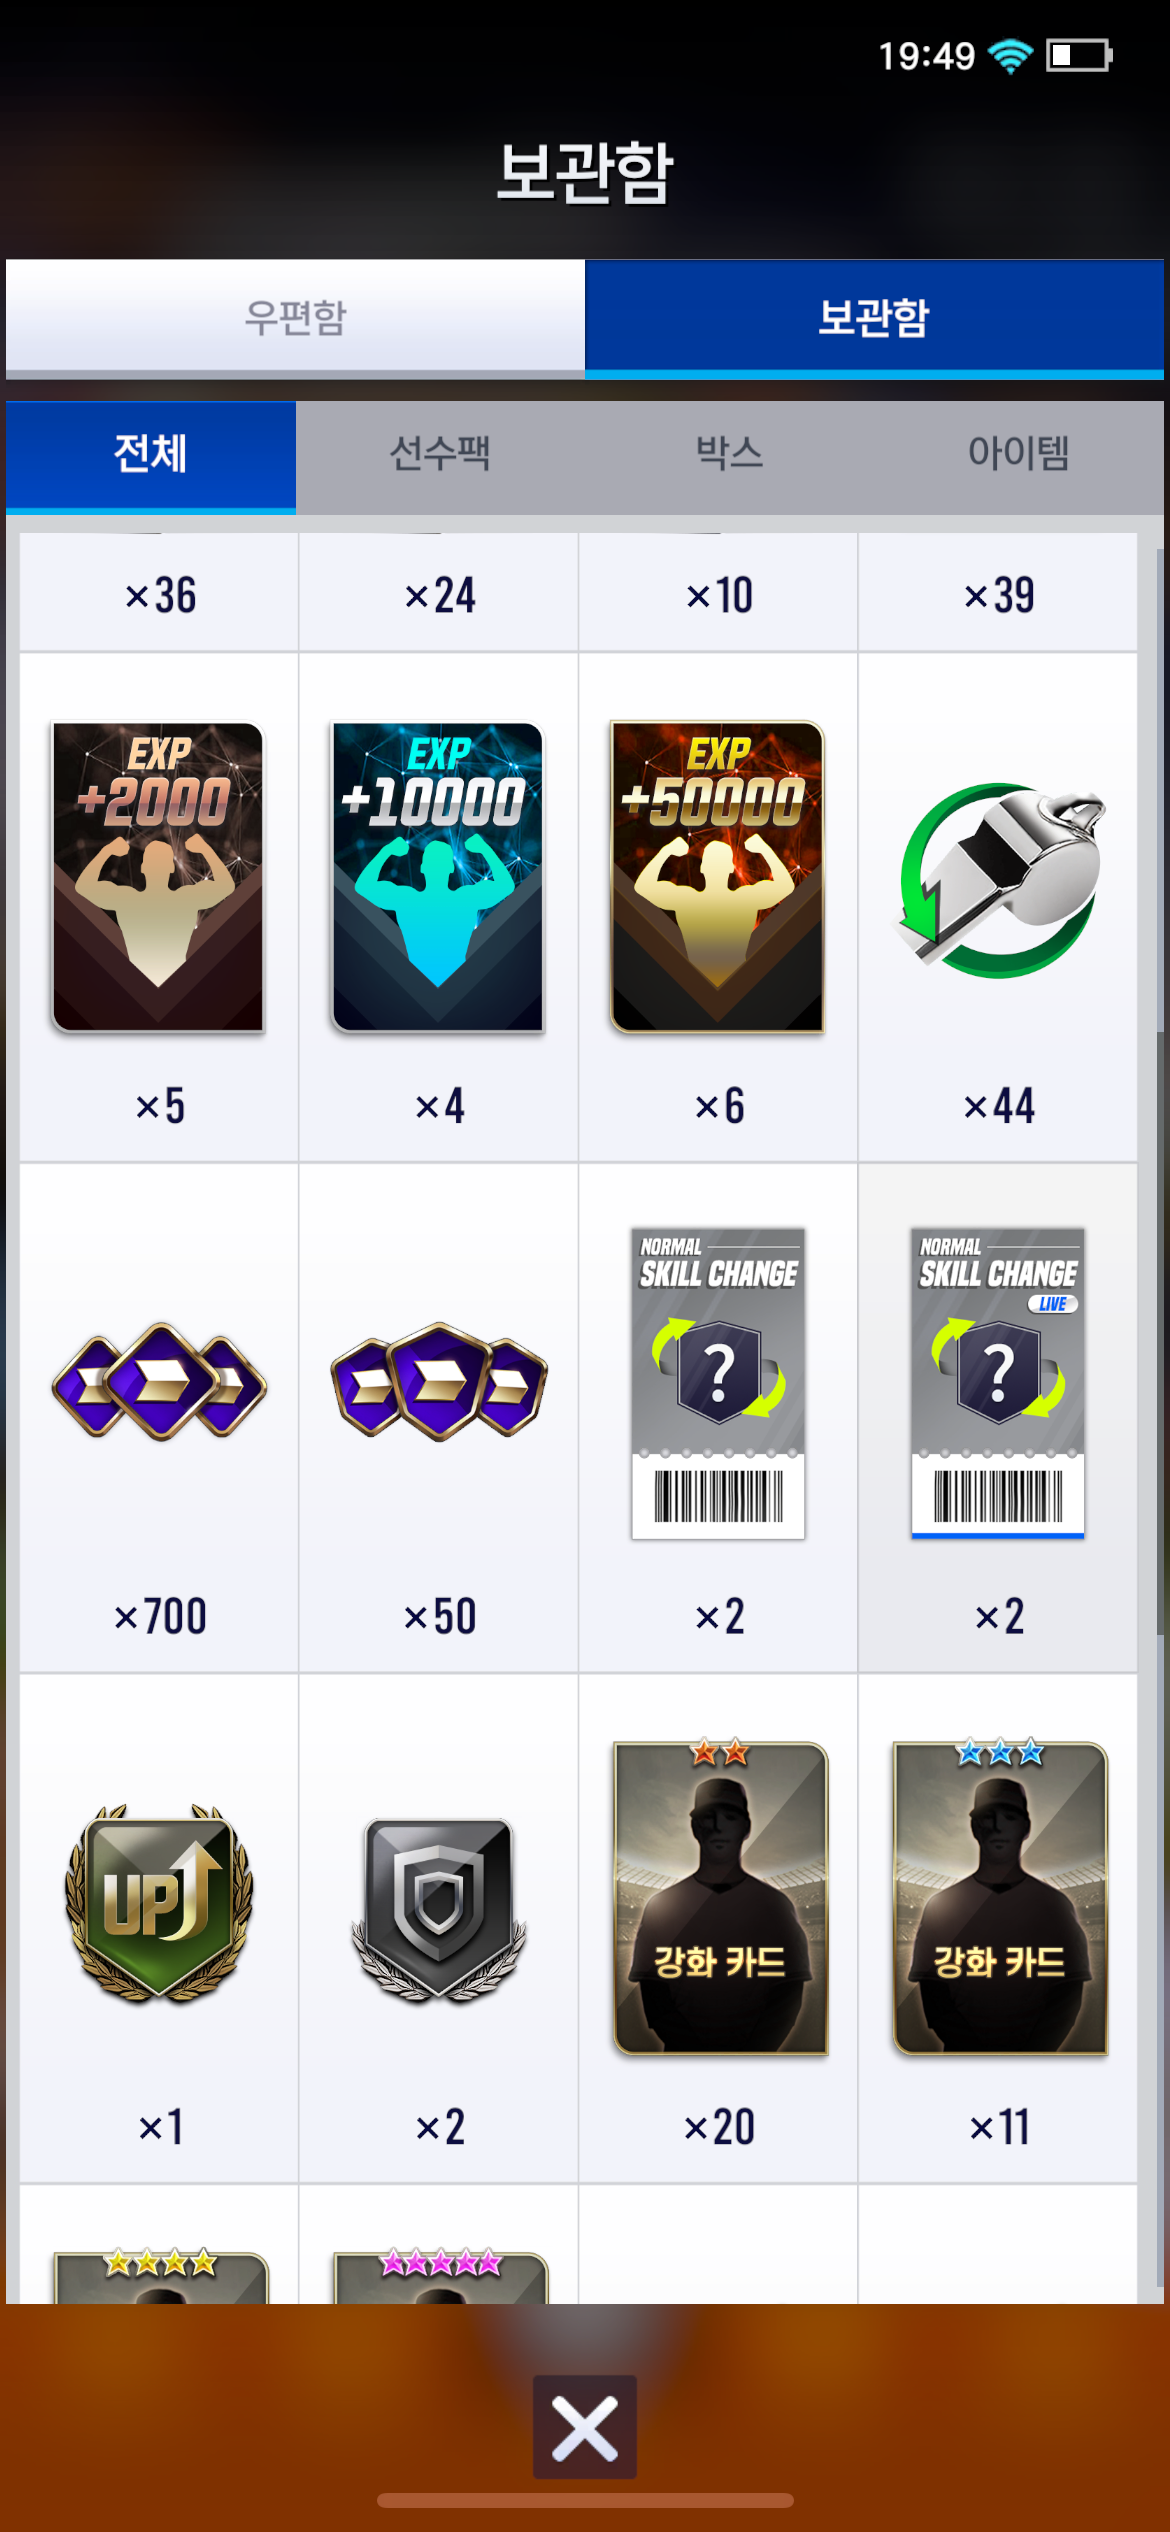The height and width of the screenshot is (2532, 1170).
Task: Open the 박스 filter tab
Action: [730, 455]
